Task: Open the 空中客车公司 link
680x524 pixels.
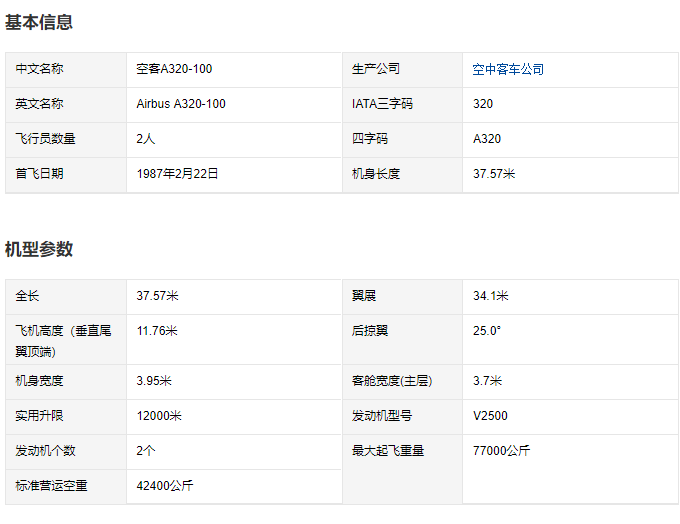Action: [x=508, y=69]
